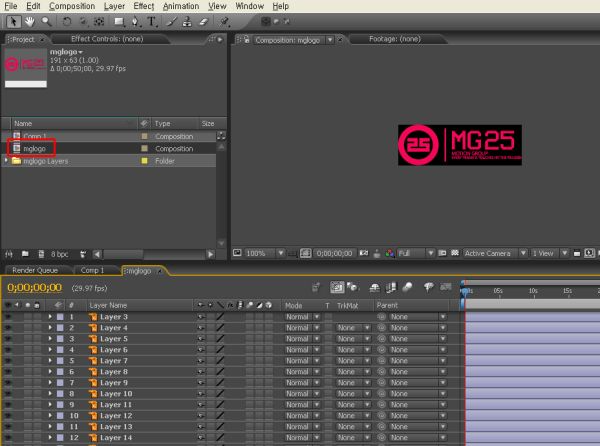The image size is (600, 446).
Task: Delete selected project item with trash icon
Action: point(83,254)
